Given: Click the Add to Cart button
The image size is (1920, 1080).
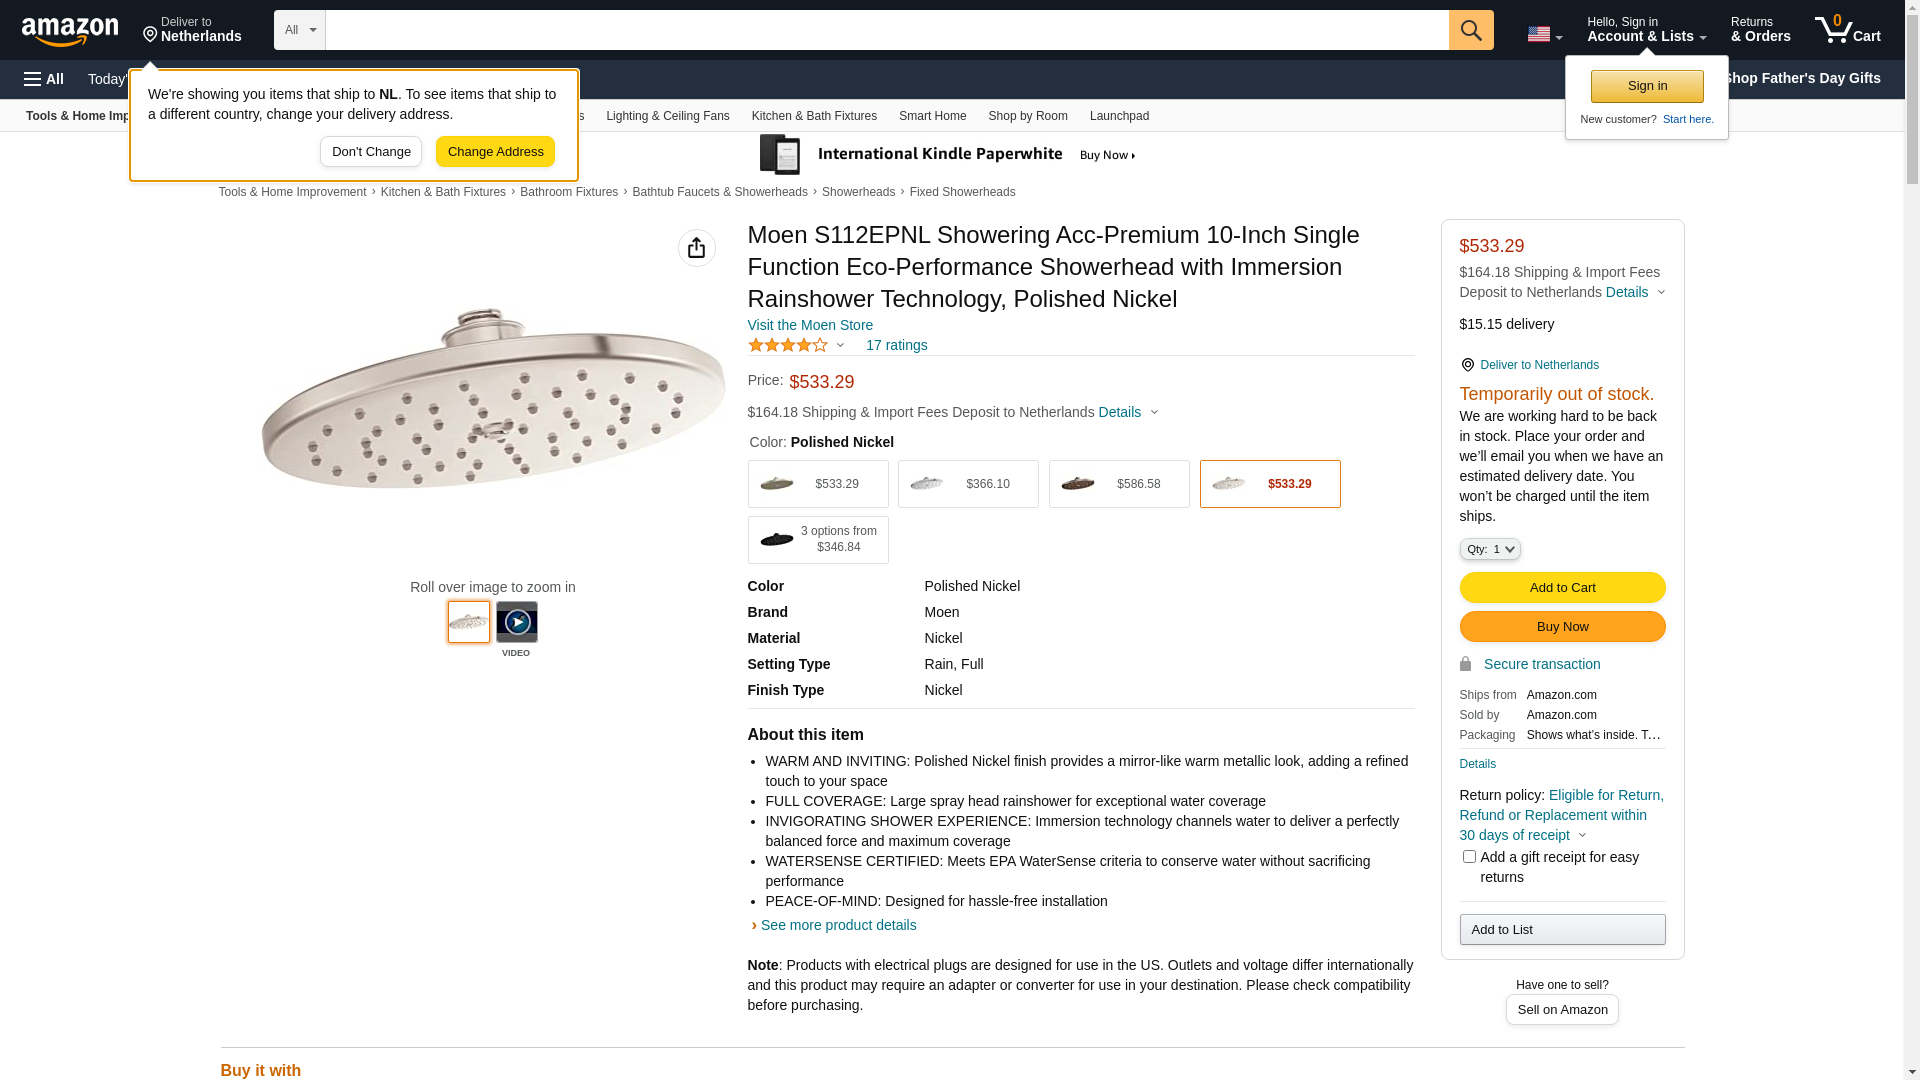Looking at the screenshot, I should [x=1562, y=588].
